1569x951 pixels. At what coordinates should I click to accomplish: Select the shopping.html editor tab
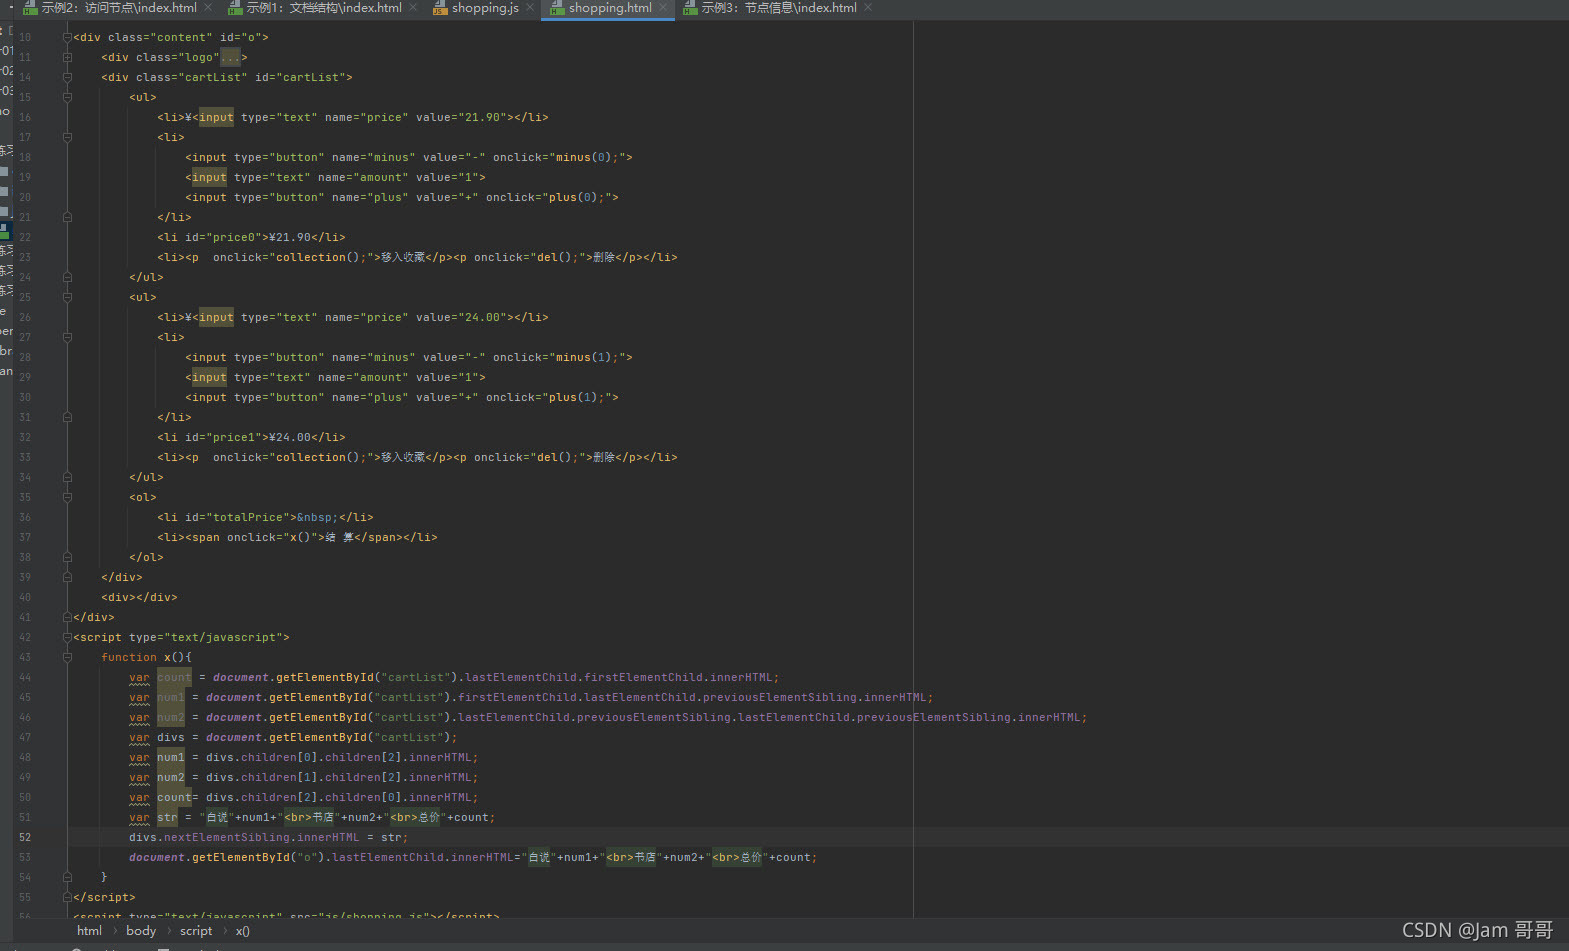click(610, 8)
